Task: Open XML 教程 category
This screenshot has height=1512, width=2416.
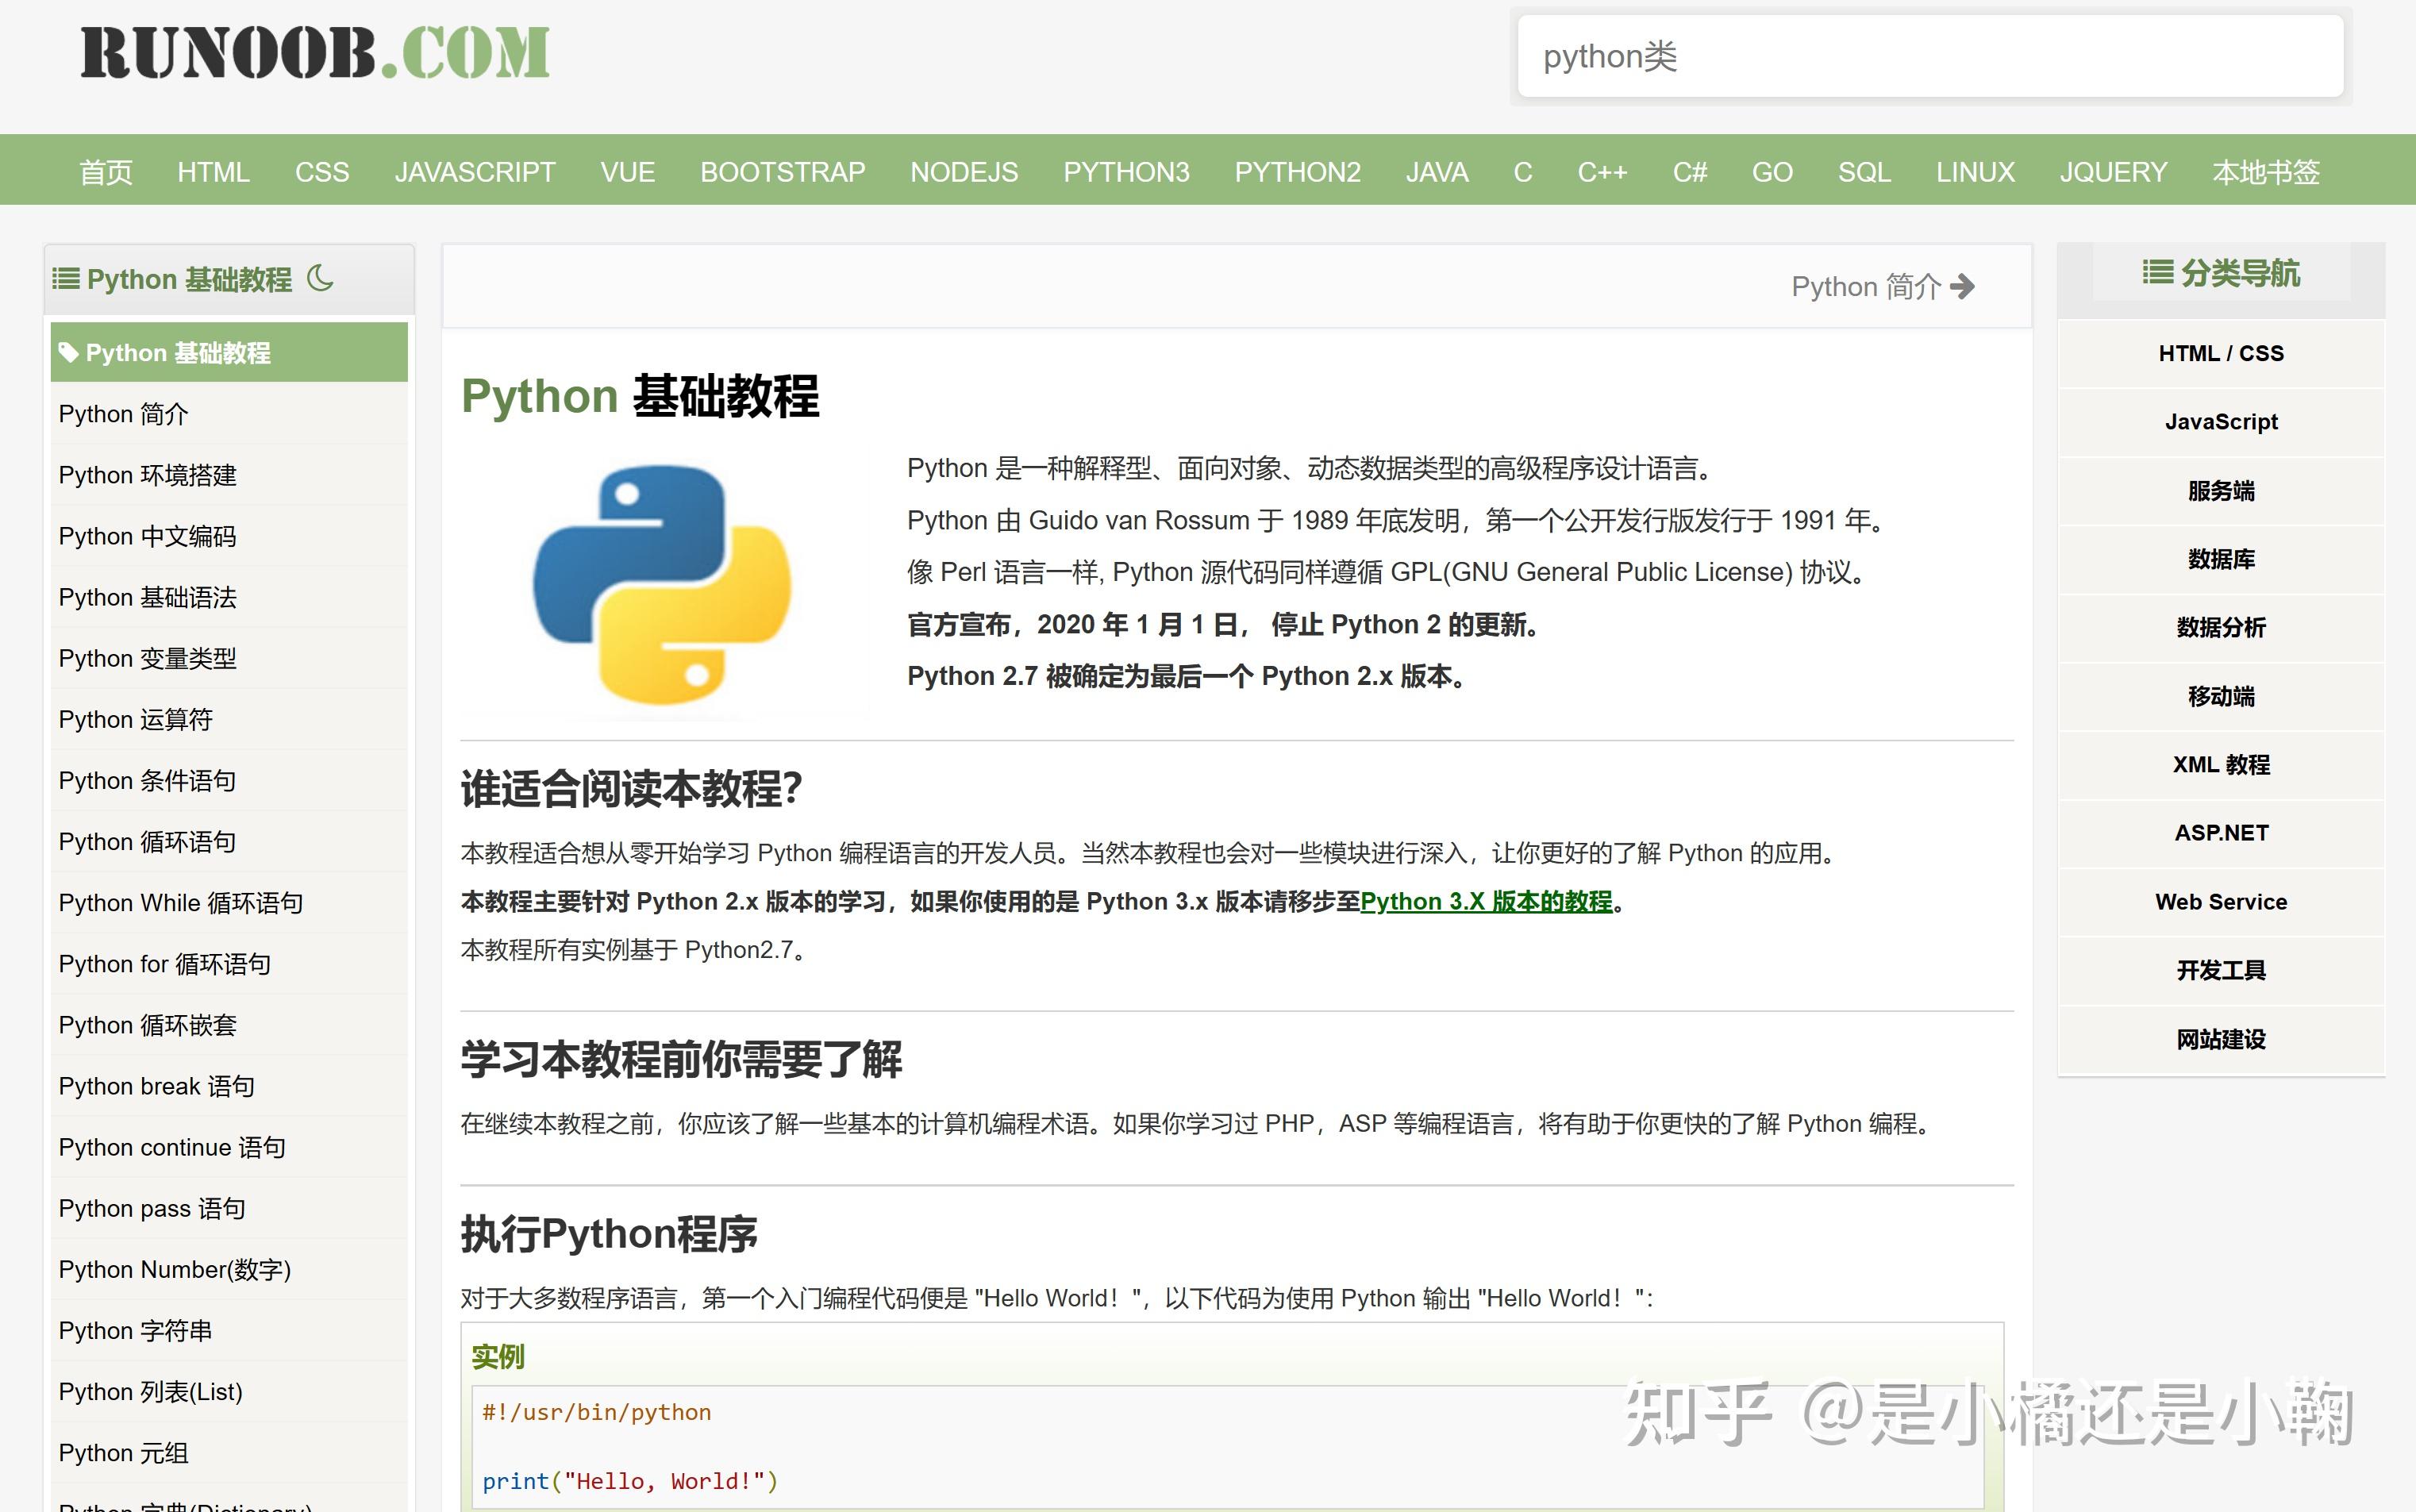Action: tap(2221, 764)
